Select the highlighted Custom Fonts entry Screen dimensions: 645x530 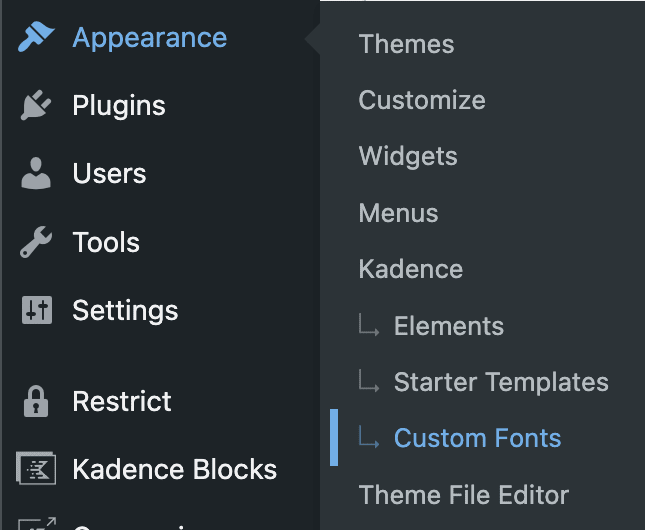pyautogui.click(x=477, y=438)
